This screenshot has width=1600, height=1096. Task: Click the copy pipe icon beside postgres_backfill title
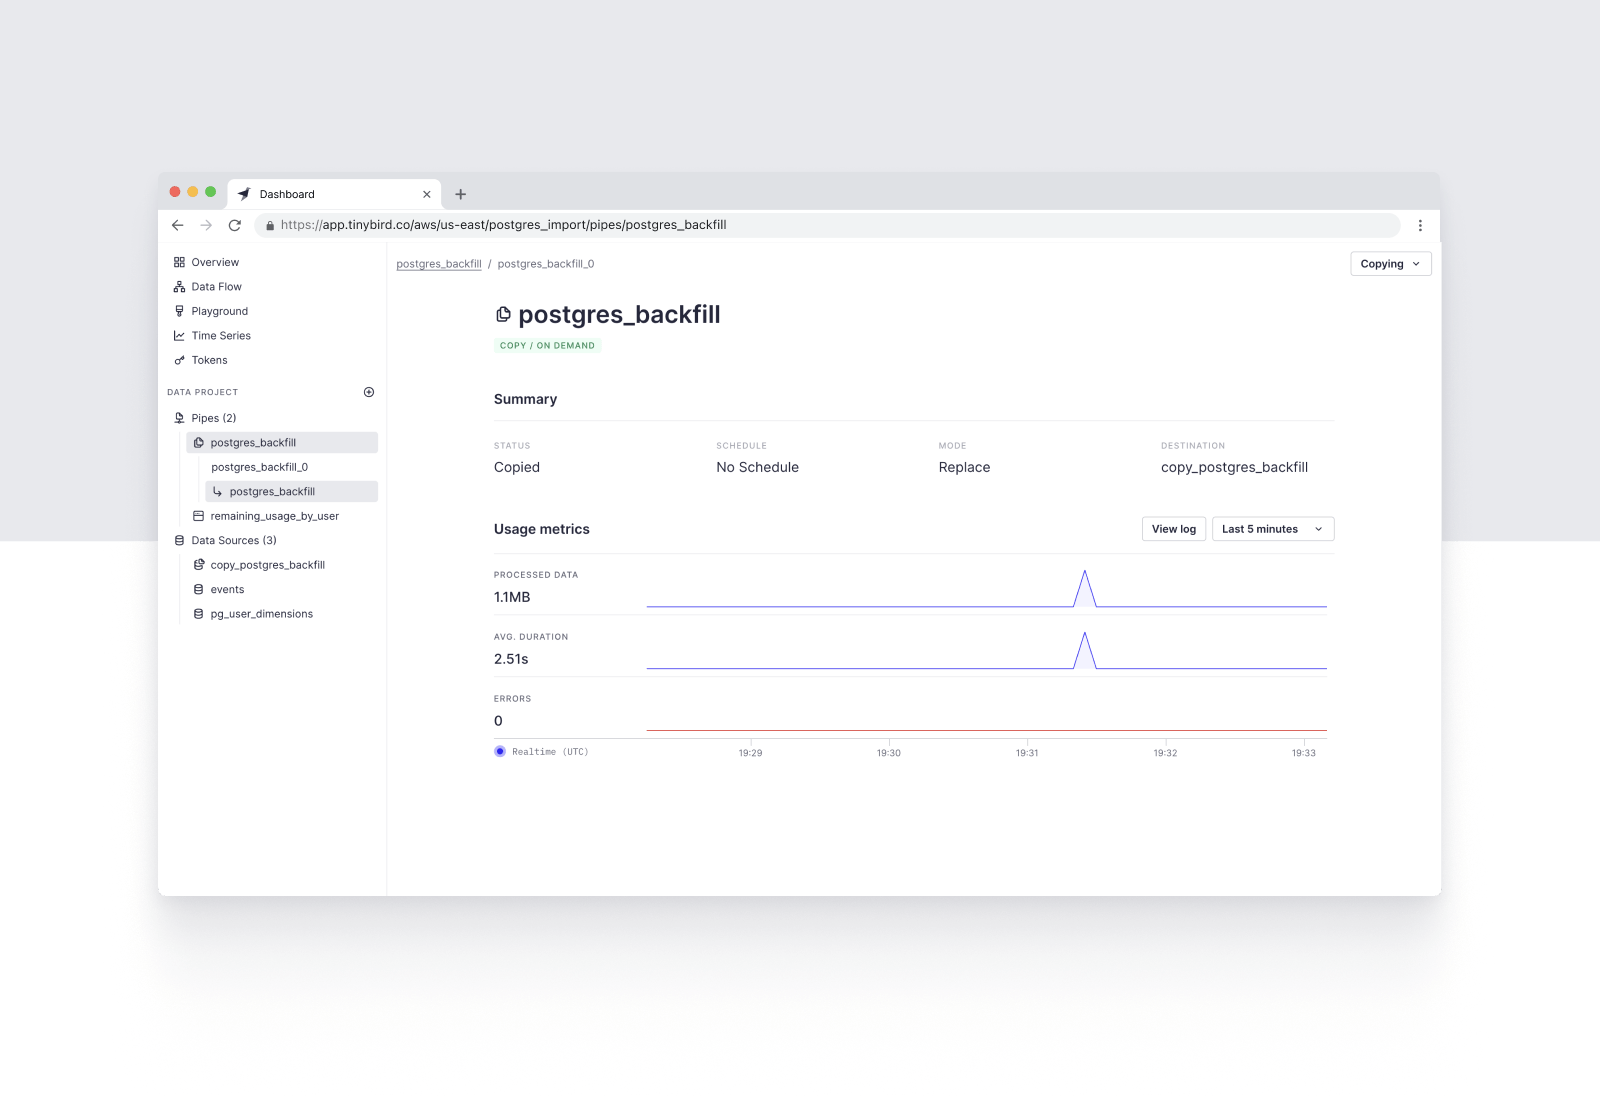coord(503,315)
